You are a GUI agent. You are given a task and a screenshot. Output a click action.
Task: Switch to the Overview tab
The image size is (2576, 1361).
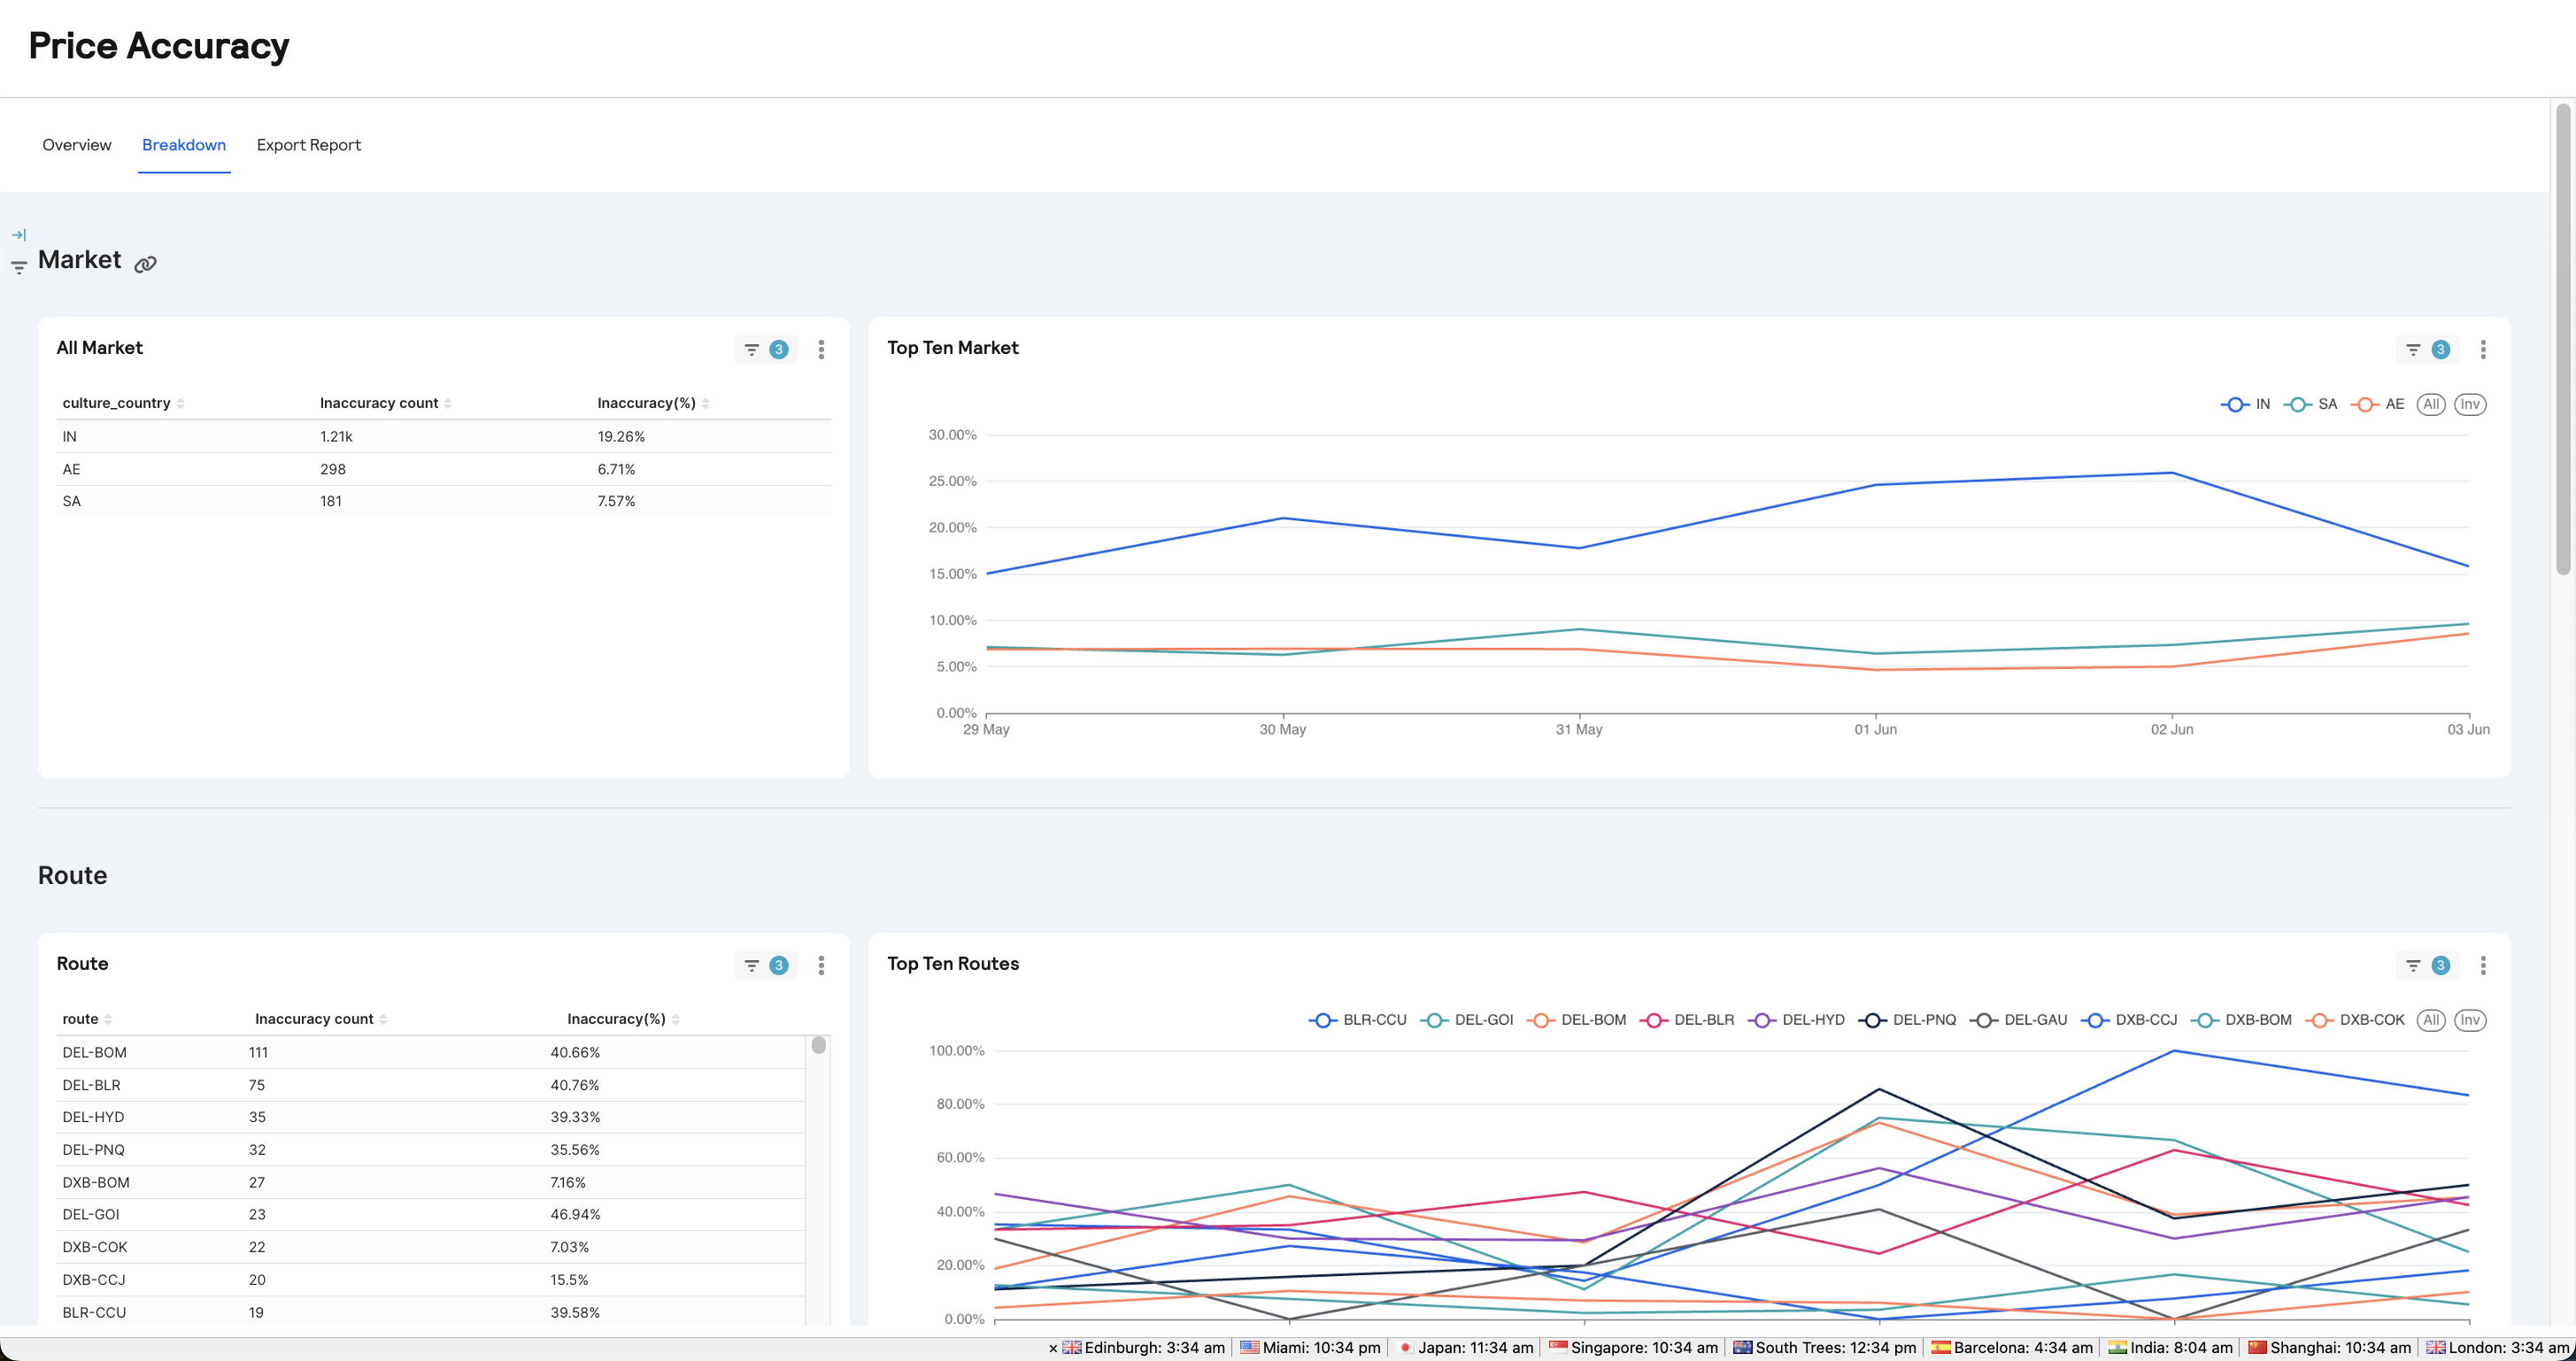coord(77,145)
